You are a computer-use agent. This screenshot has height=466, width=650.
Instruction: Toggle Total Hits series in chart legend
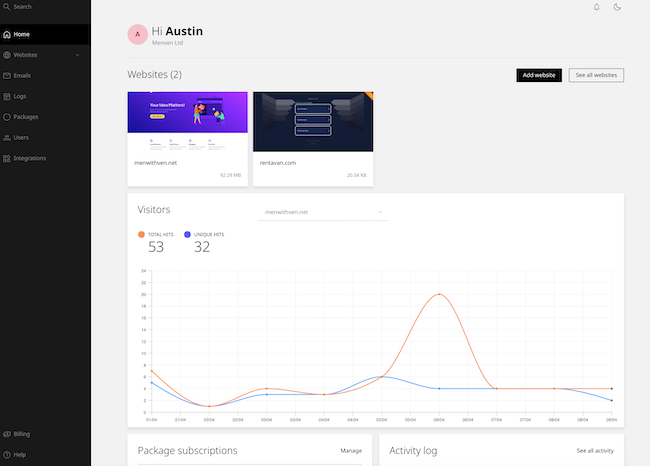141,234
